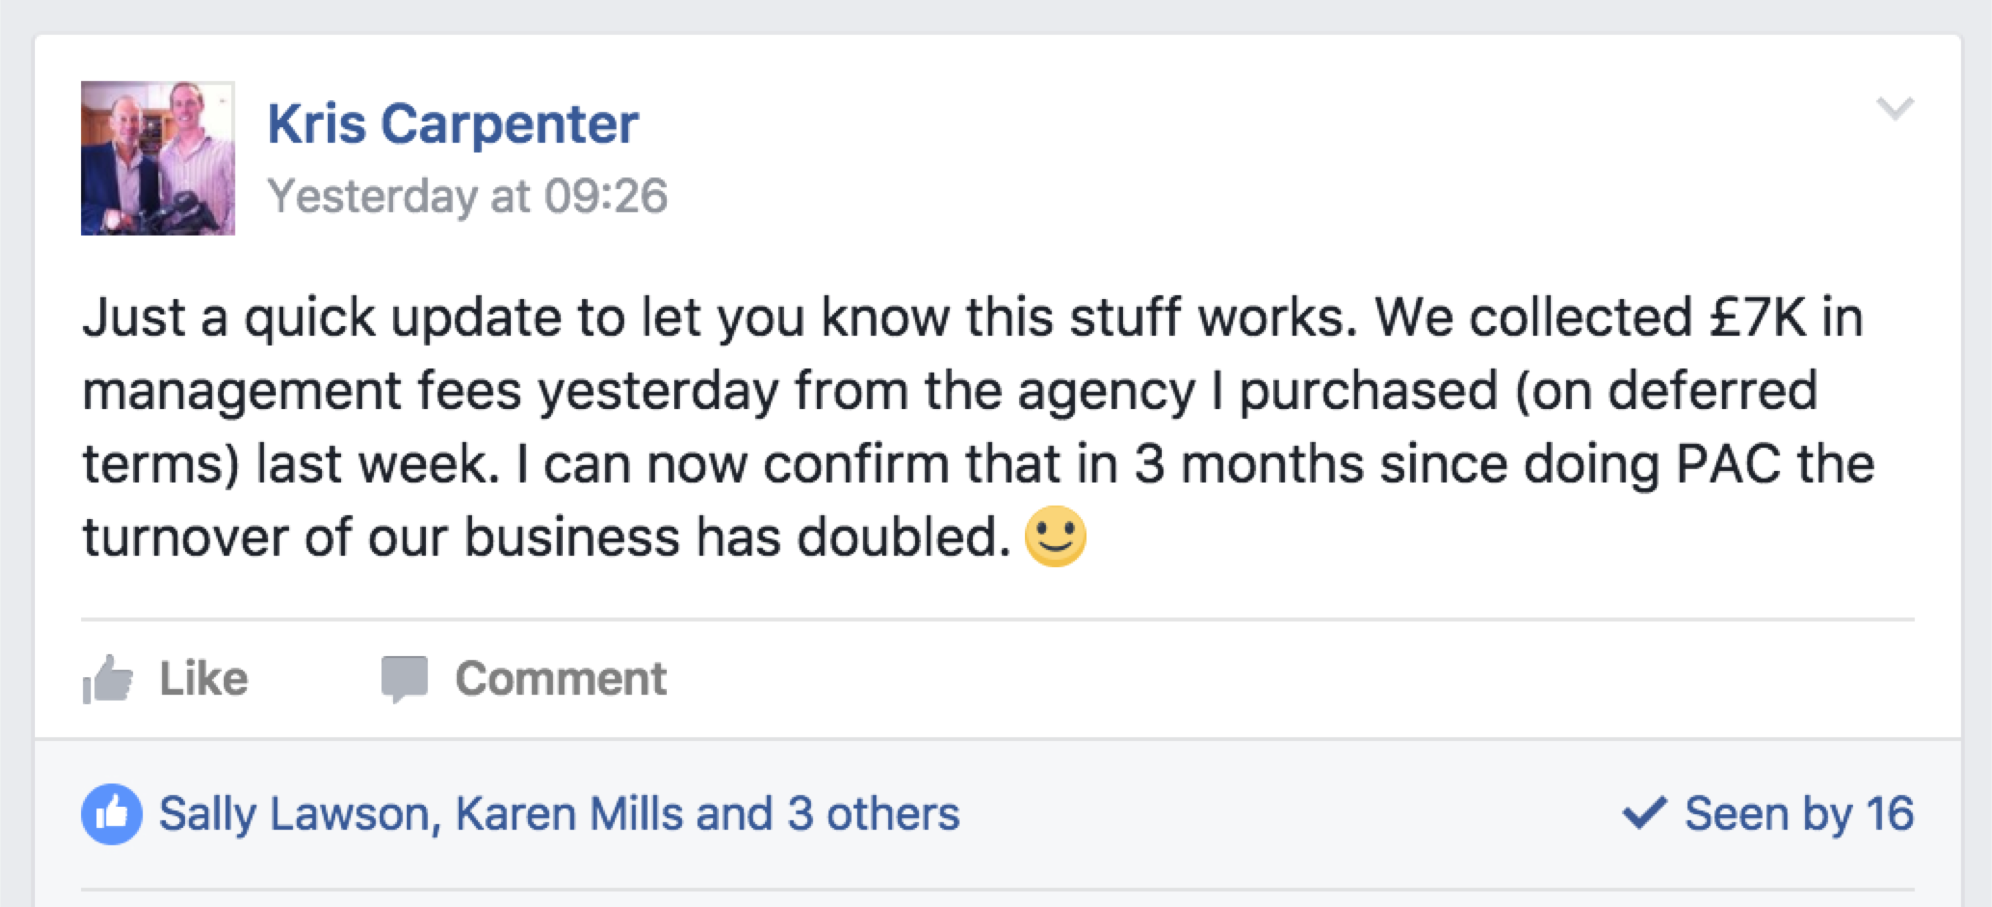
Task: Click 'management fees' in the post text
Action: (301, 391)
